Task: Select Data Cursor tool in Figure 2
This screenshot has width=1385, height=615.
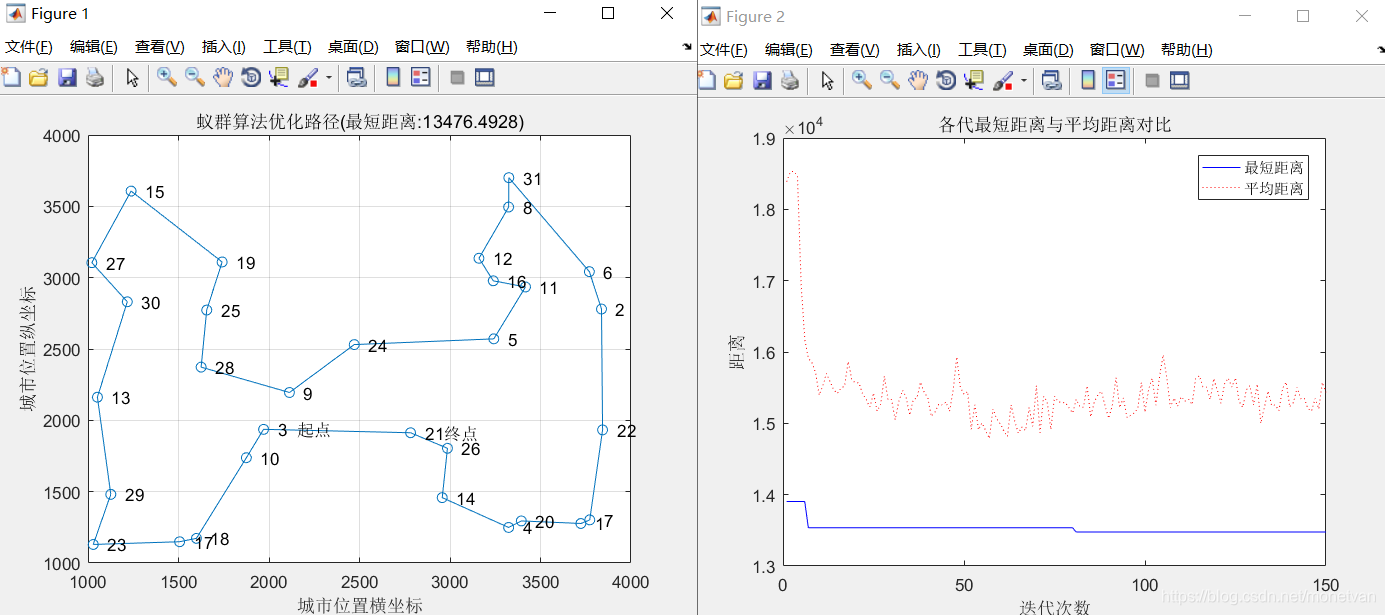Action: (973, 79)
